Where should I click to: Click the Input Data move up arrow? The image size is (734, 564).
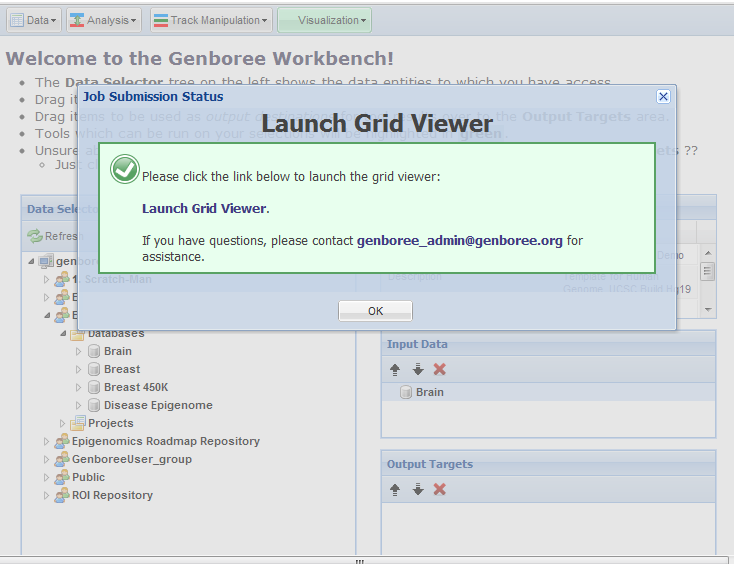click(x=395, y=369)
